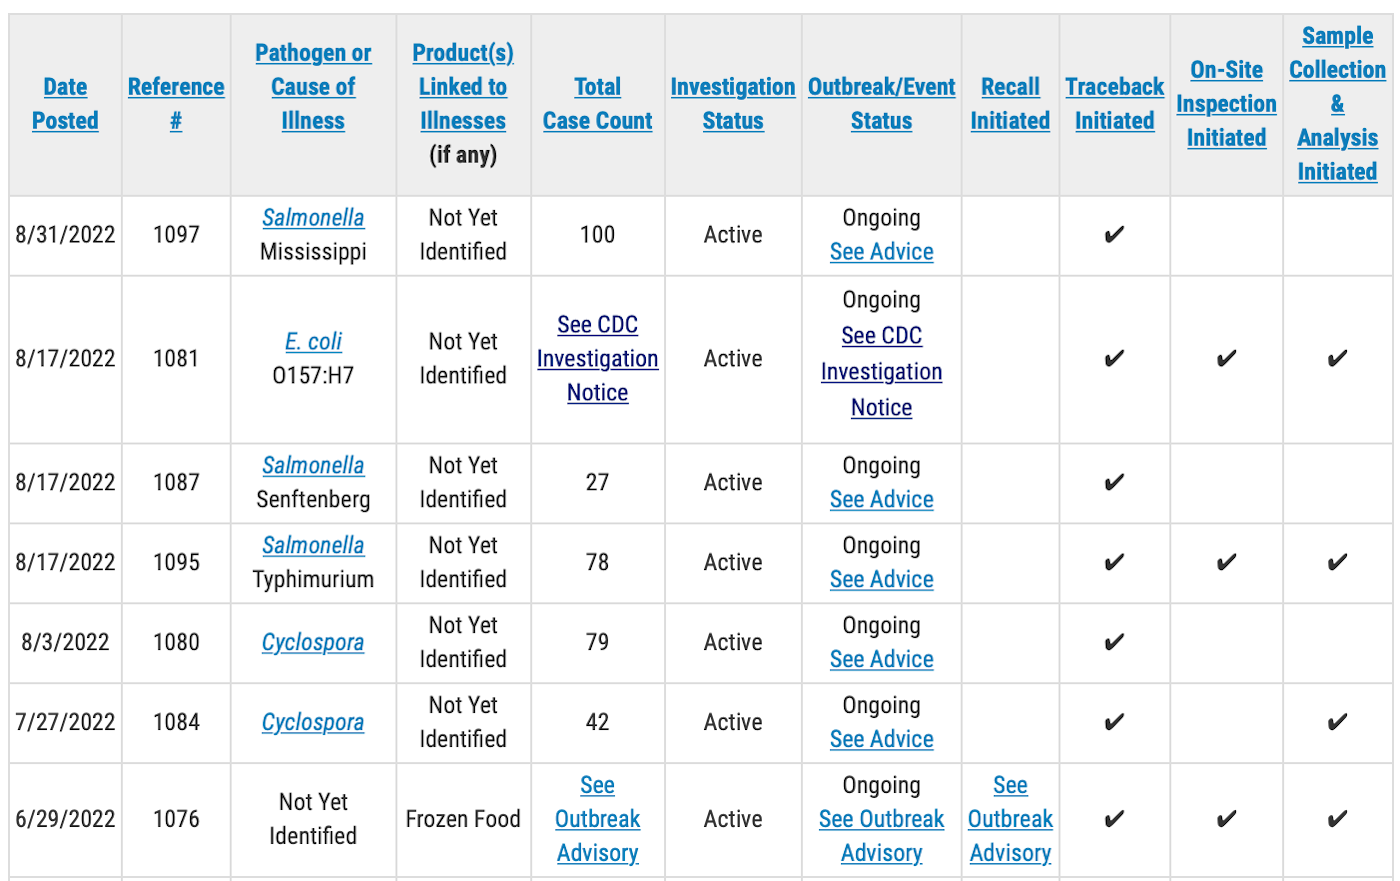Viewport: 1400px width, 881px height.
Task: Sort table by Date Posted header
Action: click(65, 104)
